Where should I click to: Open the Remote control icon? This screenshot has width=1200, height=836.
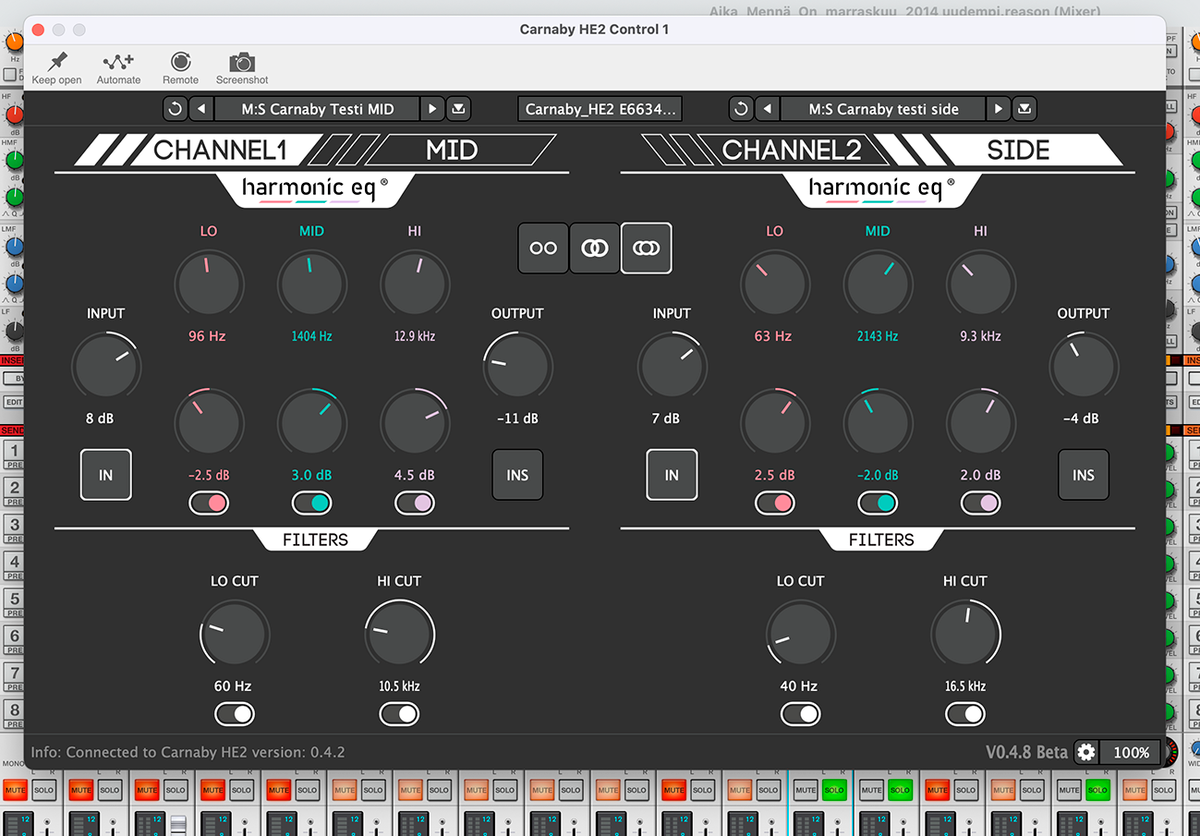click(x=180, y=62)
